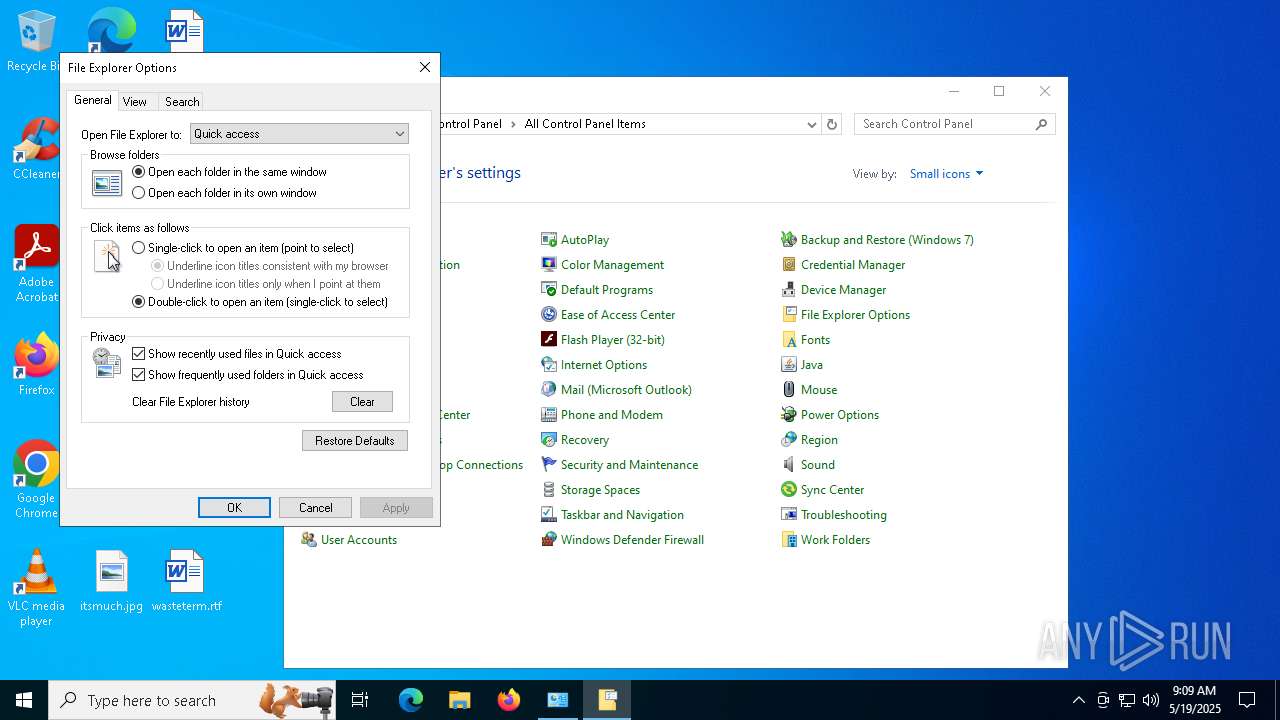The image size is (1280, 720).
Task: Select the Google Chrome desktop shortcut
Action: click(x=36, y=480)
